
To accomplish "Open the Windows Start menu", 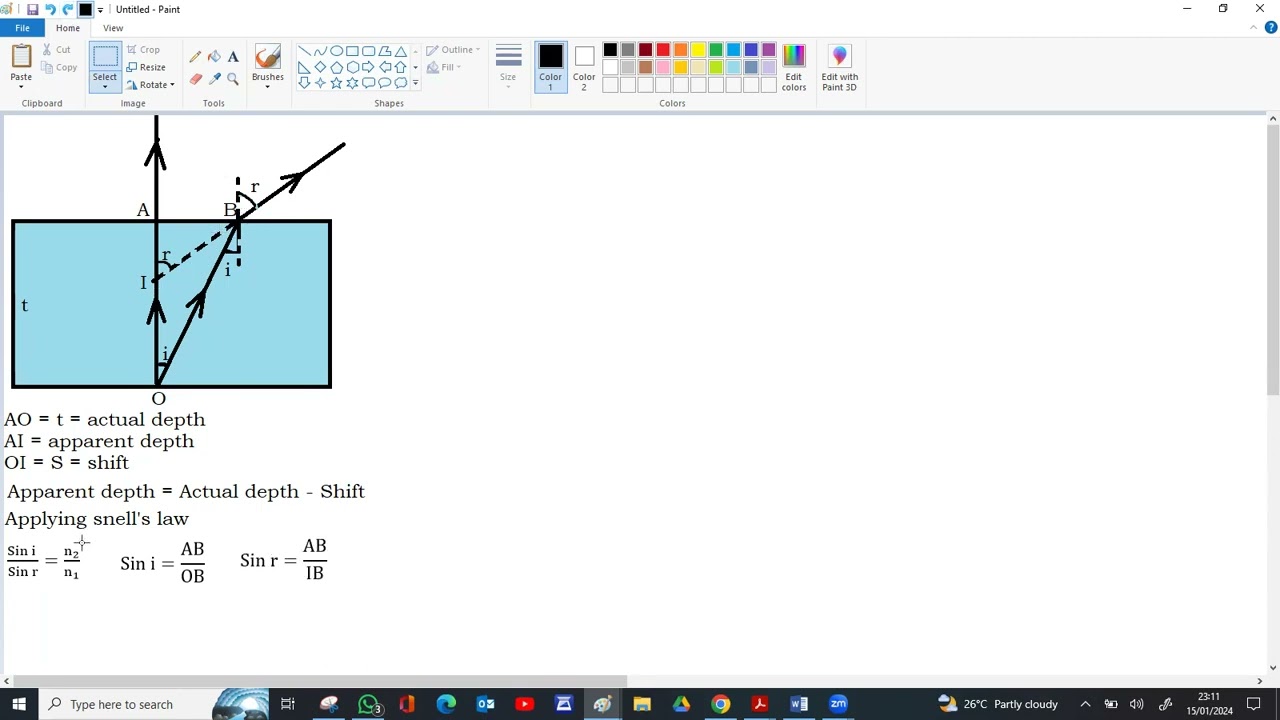I will point(19,704).
